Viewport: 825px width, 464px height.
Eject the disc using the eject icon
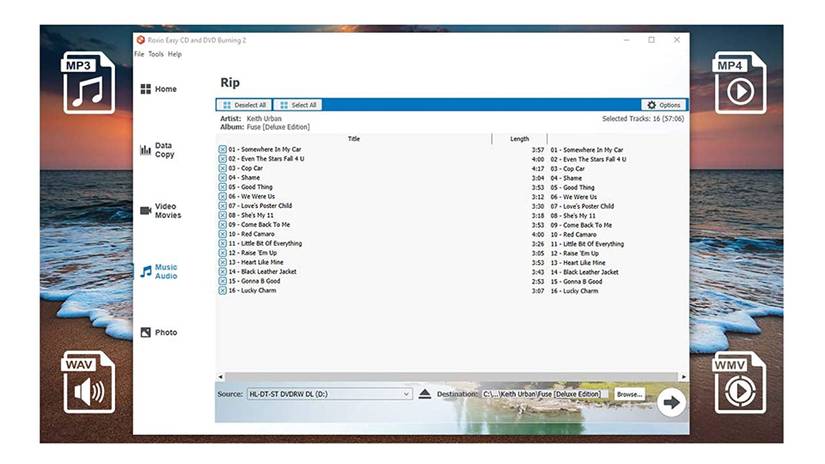pyautogui.click(x=425, y=394)
